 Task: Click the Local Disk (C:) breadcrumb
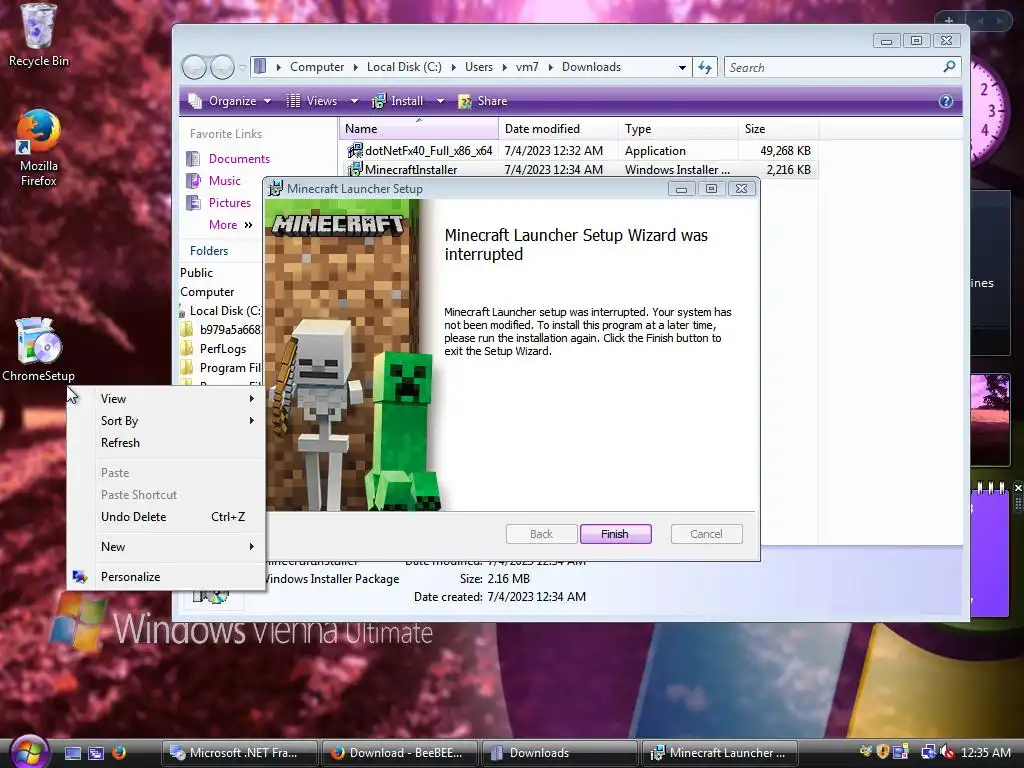coord(404,67)
